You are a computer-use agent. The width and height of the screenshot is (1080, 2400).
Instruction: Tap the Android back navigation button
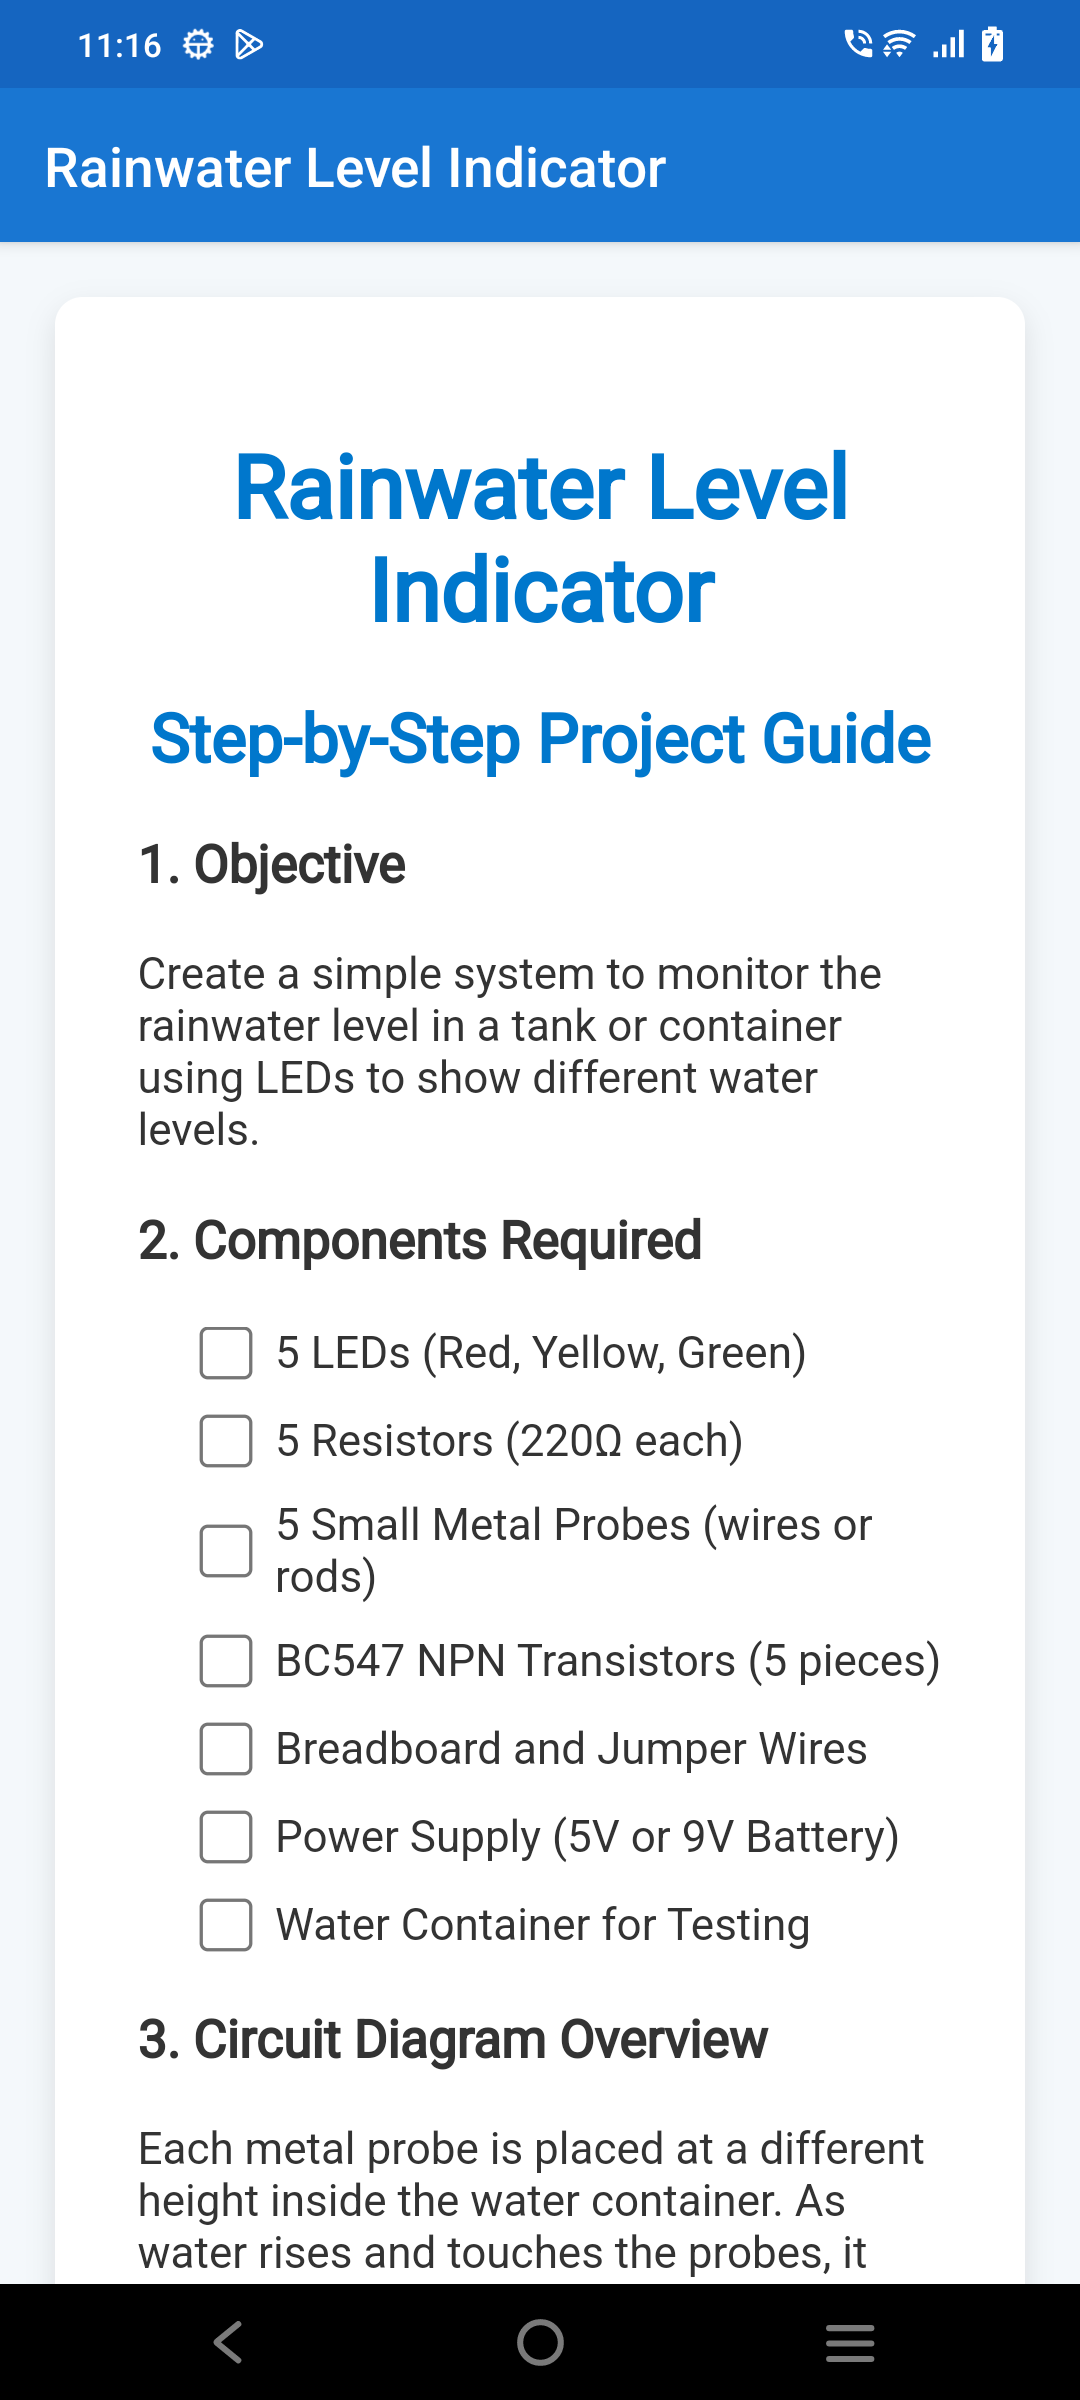(x=228, y=2342)
